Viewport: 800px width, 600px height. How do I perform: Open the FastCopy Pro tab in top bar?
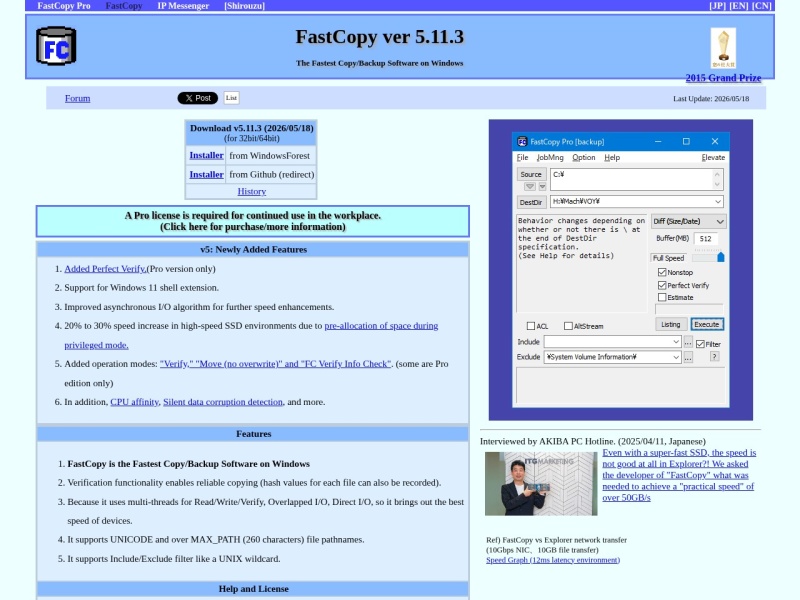[64, 6]
